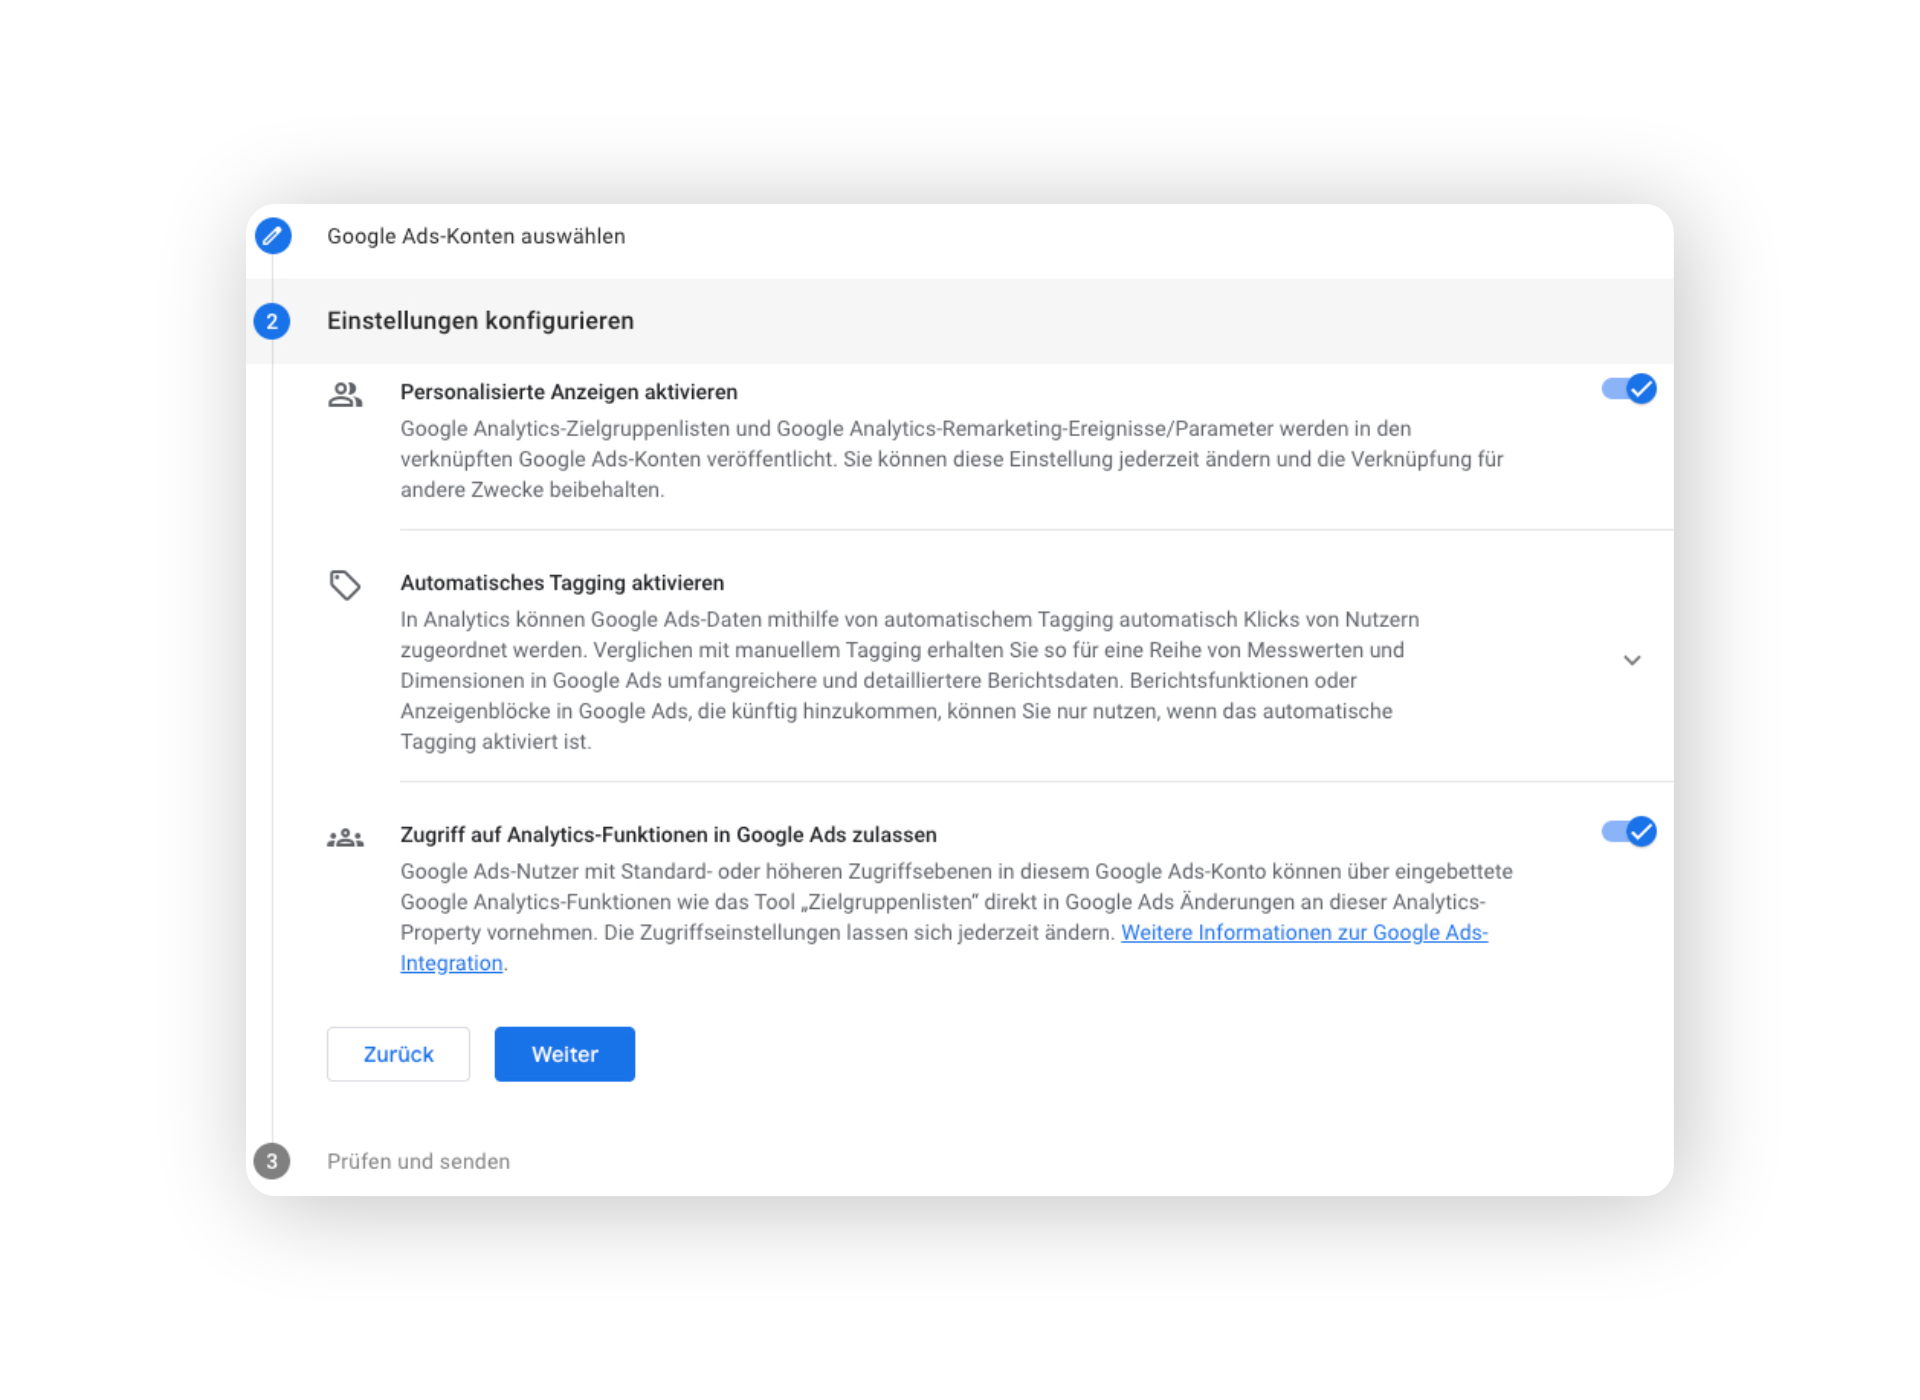Click the Automatisches Tagging aktivieren heading

(562, 583)
